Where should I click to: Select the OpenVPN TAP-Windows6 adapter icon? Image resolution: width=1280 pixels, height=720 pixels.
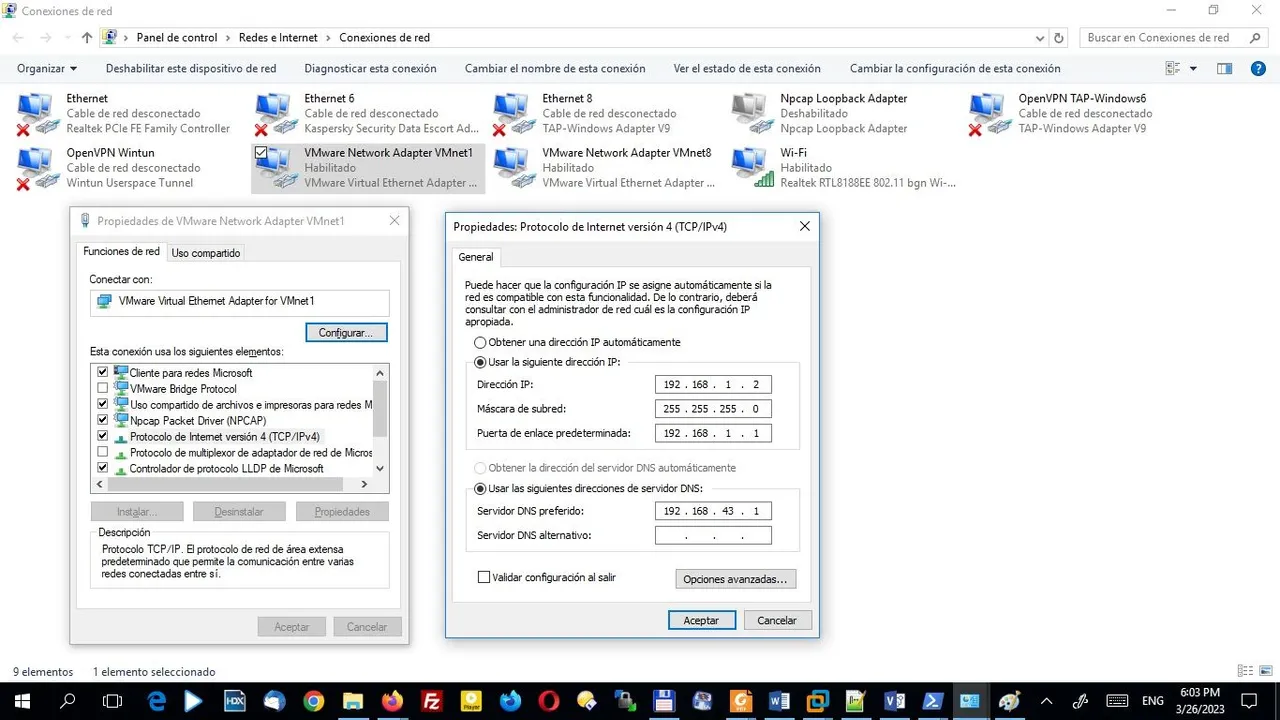[x=990, y=114]
